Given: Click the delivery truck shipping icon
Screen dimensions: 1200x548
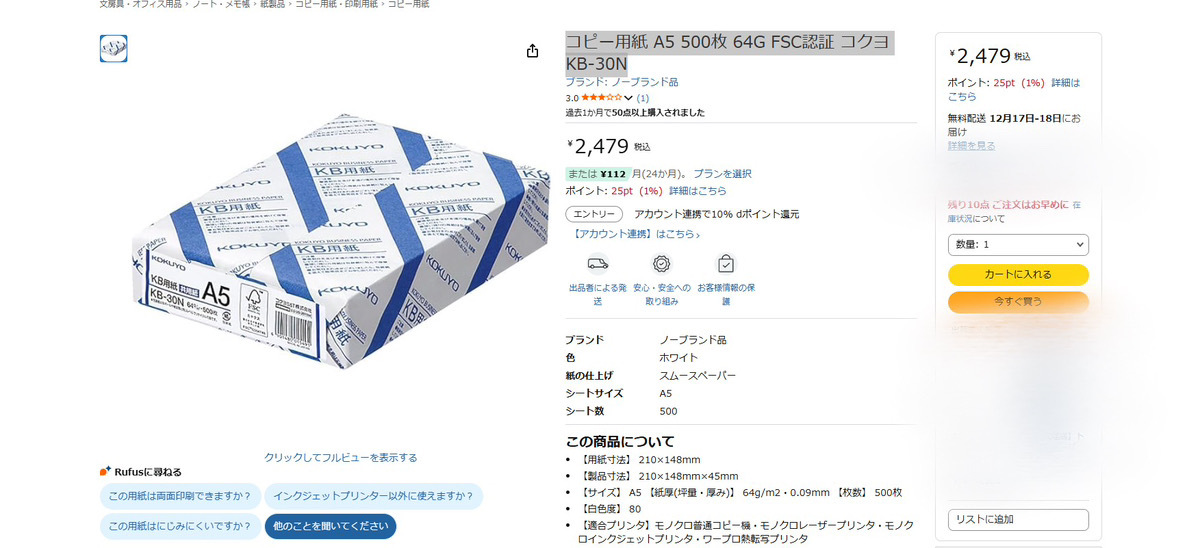Looking at the screenshot, I should click(x=598, y=264).
